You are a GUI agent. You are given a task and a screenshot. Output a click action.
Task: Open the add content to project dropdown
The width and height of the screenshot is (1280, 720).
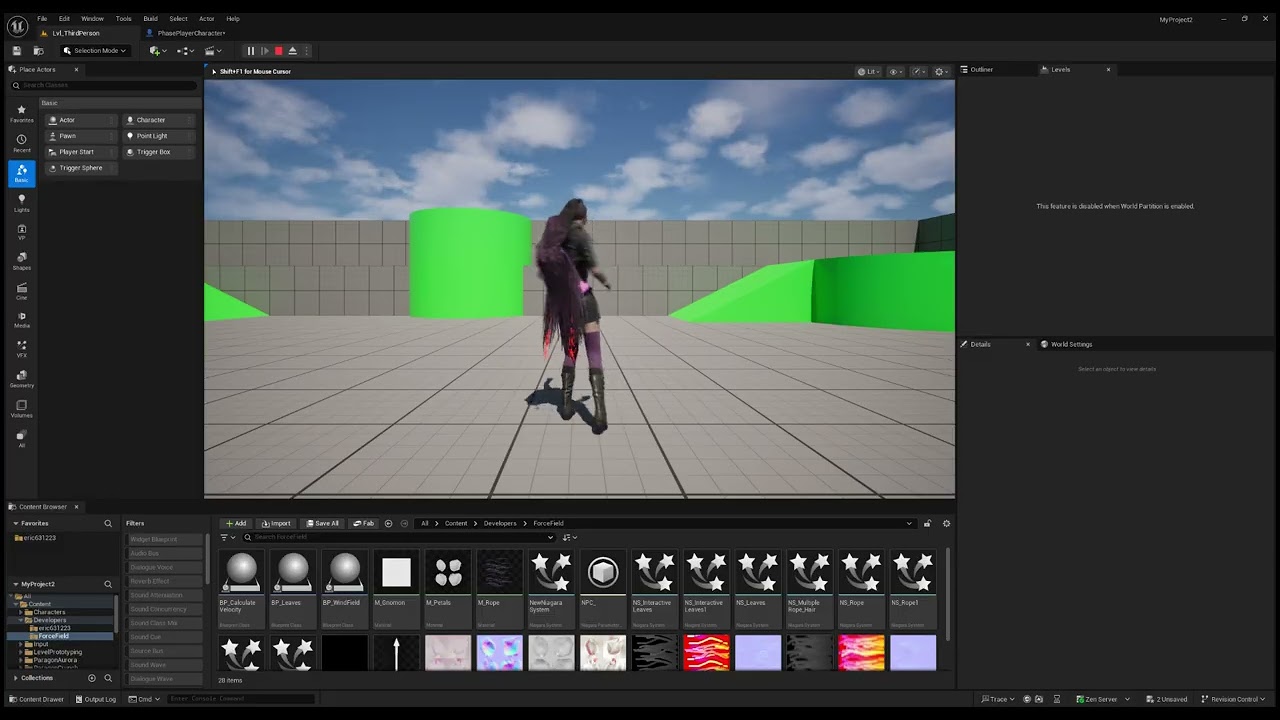157,51
